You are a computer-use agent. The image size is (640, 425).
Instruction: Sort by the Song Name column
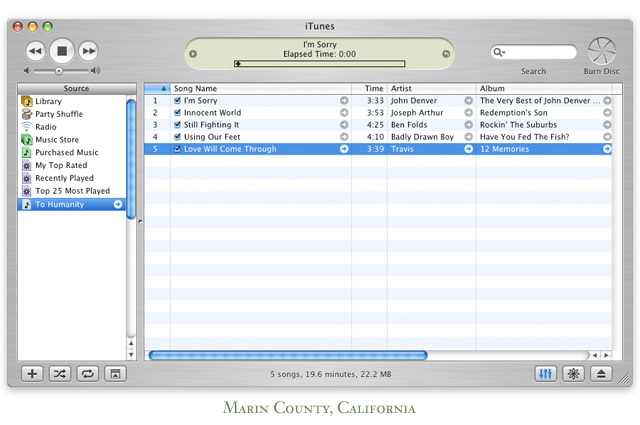[x=261, y=89]
